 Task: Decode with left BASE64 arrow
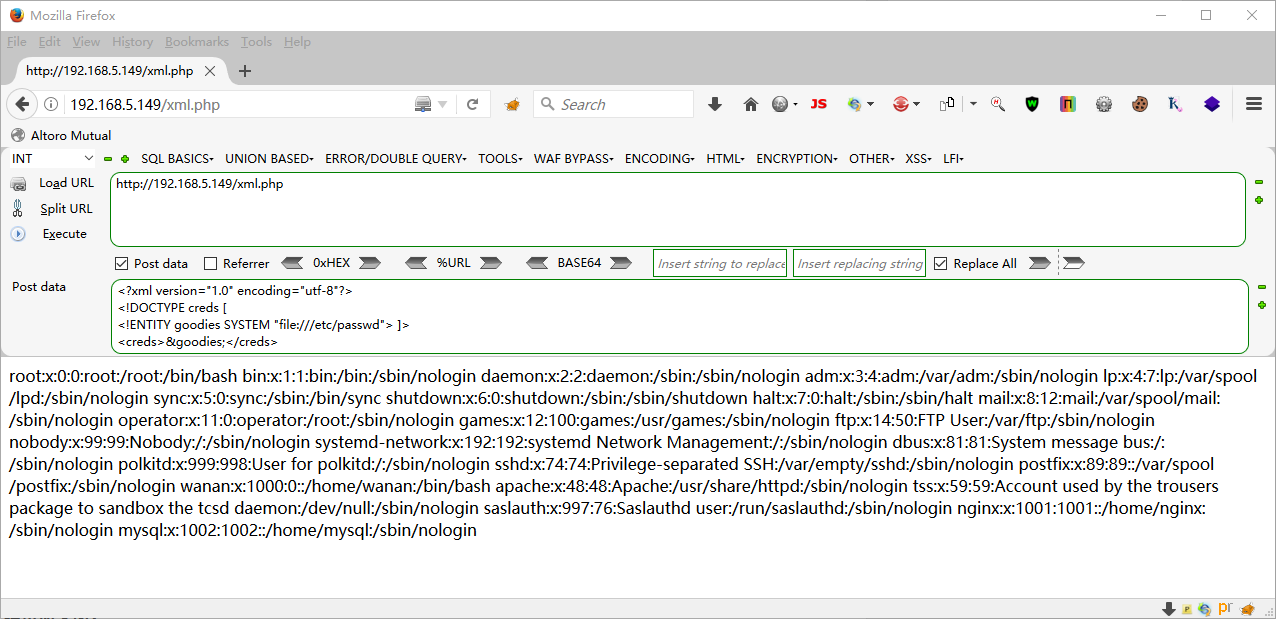537,263
